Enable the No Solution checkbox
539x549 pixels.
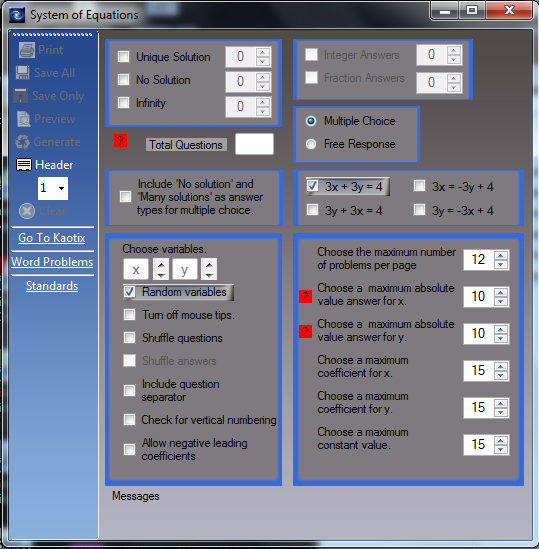pyautogui.click(x=123, y=79)
